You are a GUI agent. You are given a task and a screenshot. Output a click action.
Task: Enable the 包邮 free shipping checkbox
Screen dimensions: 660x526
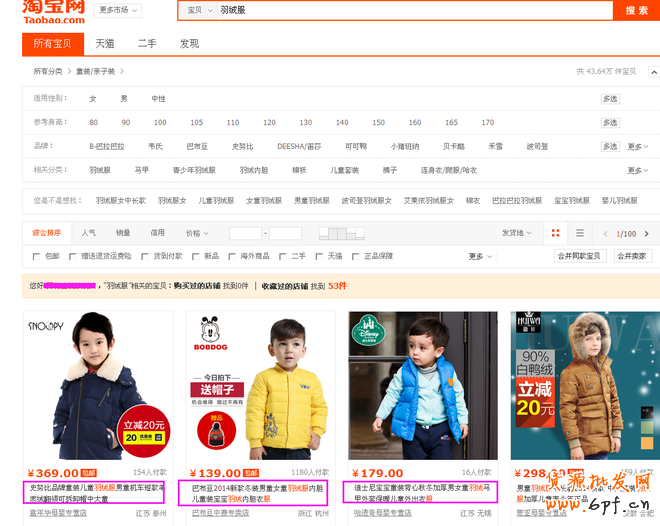click(38, 256)
